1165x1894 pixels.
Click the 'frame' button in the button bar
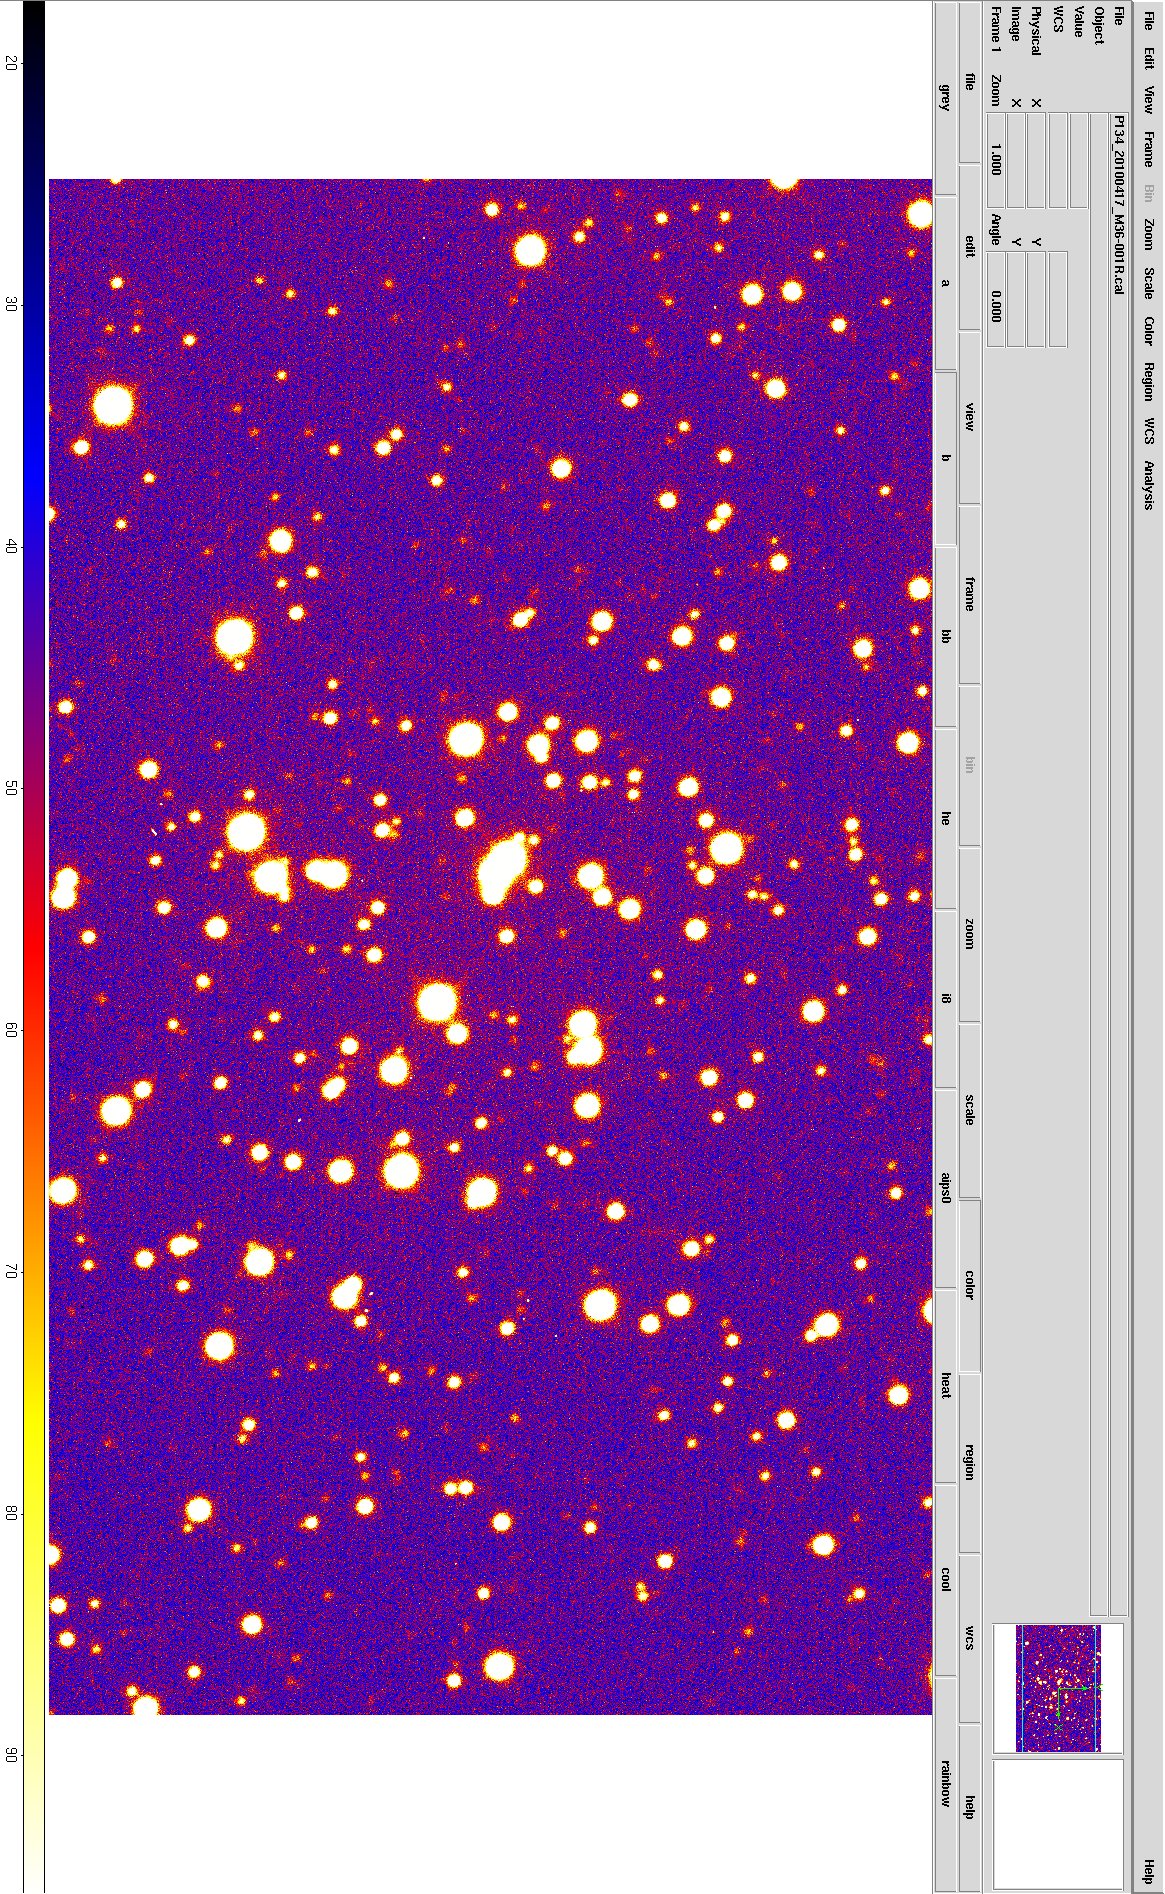970,594
